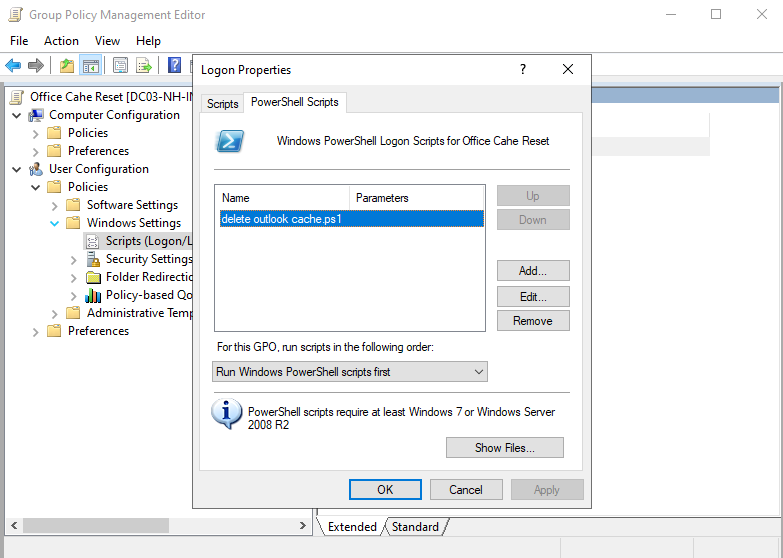This screenshot has width=783, height=558.
Task: Click the Add... button
Action: pyautogui.click(x=533, y=271)
